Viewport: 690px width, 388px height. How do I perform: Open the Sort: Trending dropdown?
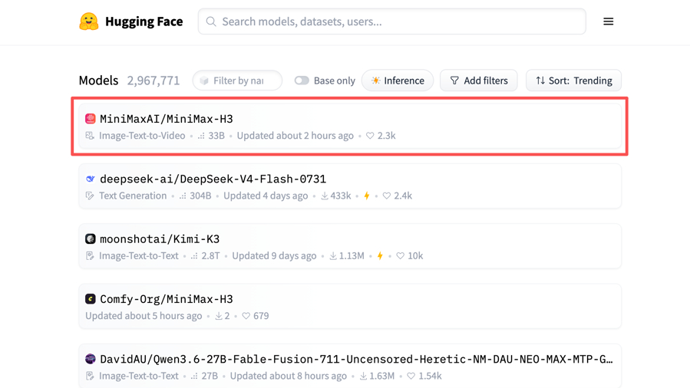coord(574,81)
